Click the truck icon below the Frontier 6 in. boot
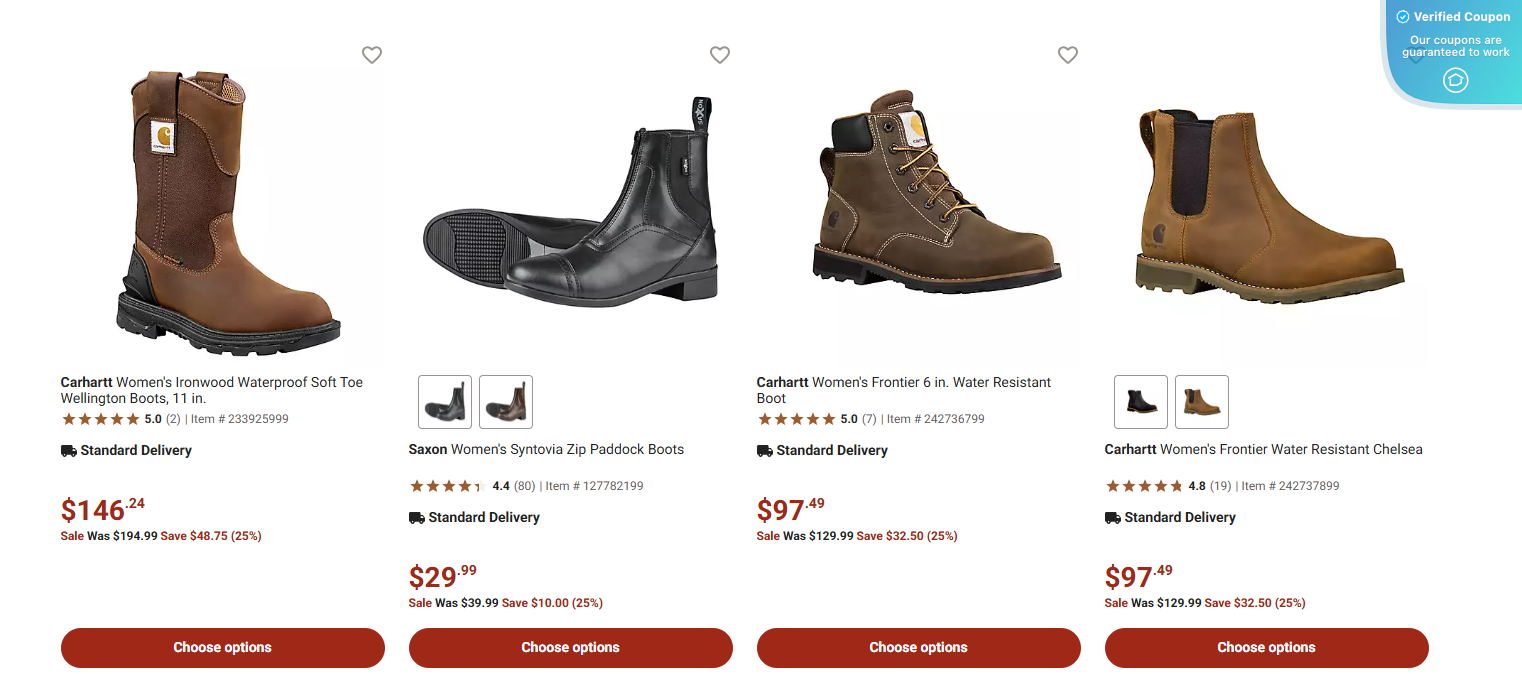This screenshot has height=674, width=1522. pos(765,450)
